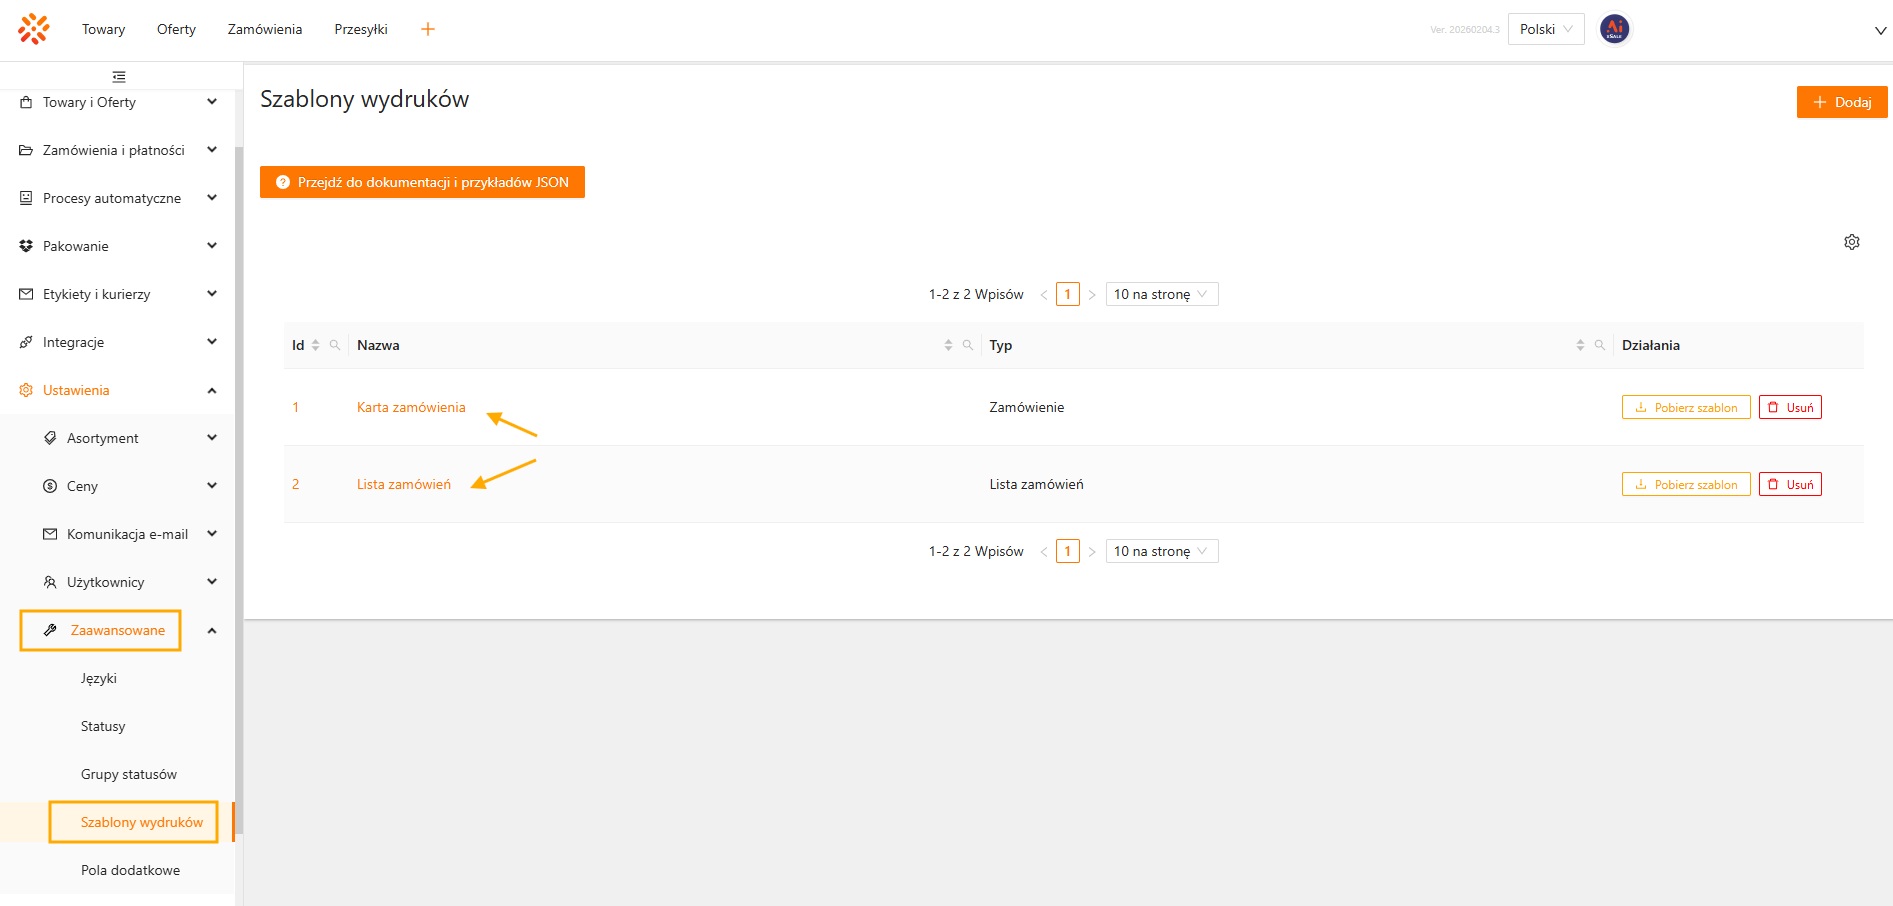Go to documentation and JSON examples

[x=422, y=182]
